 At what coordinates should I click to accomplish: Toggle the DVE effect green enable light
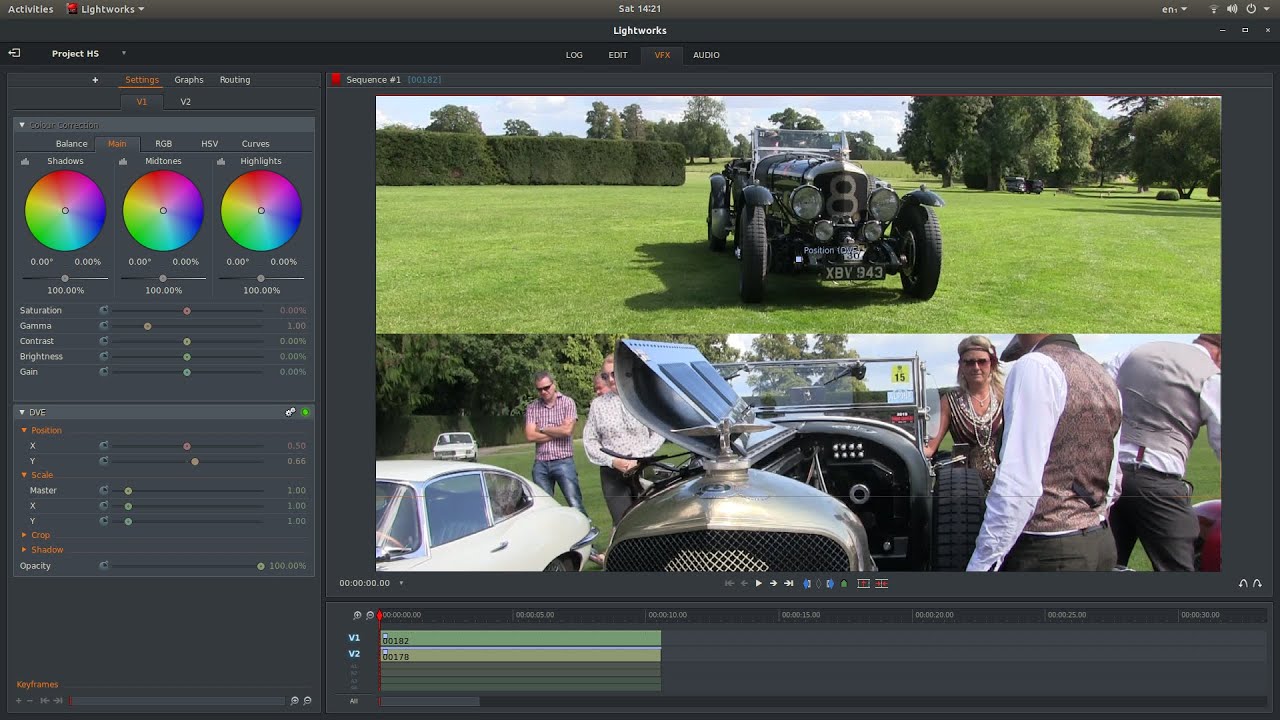(305, 412)
